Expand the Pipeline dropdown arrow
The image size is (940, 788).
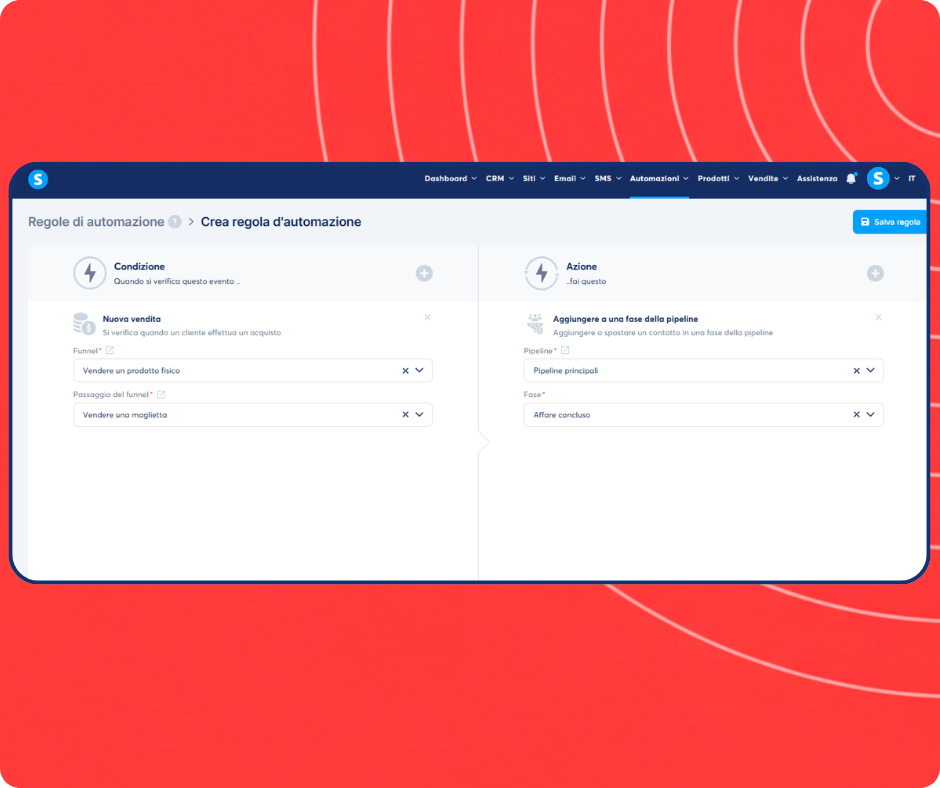coord(870,371)
